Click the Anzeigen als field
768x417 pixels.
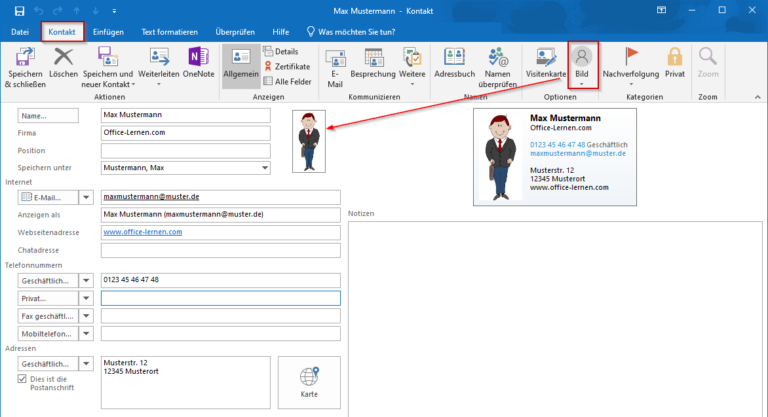point(220,215)
